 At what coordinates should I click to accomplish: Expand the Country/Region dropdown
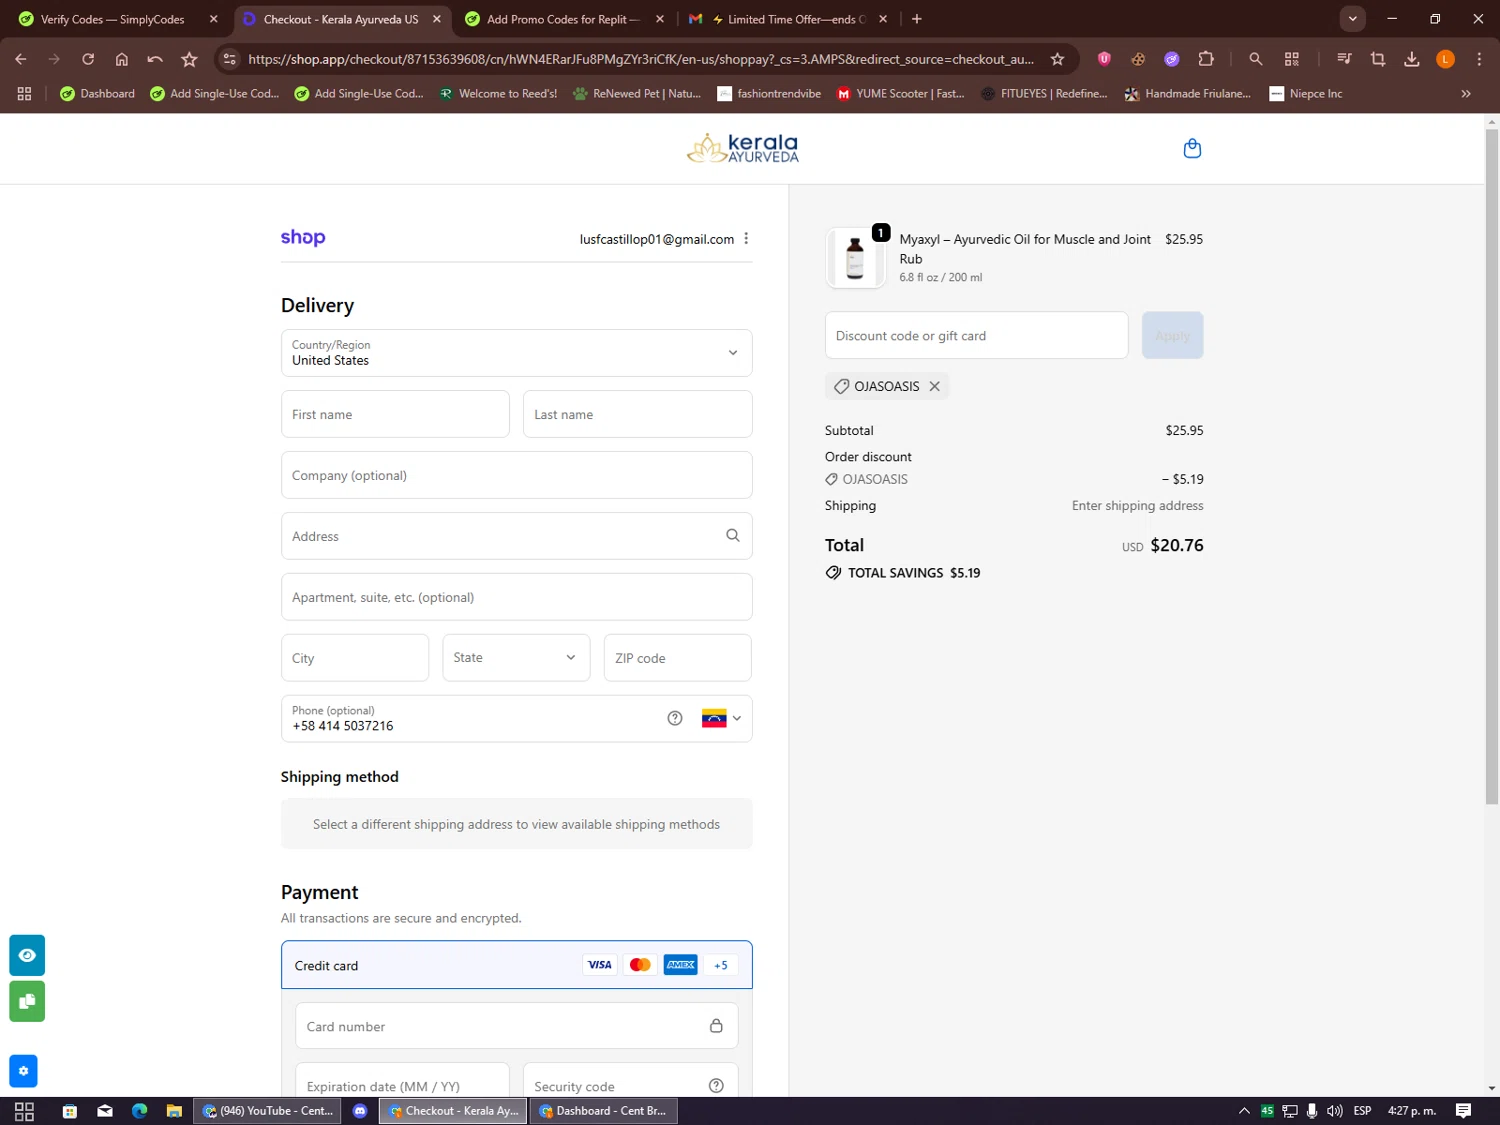click(516, 353)
